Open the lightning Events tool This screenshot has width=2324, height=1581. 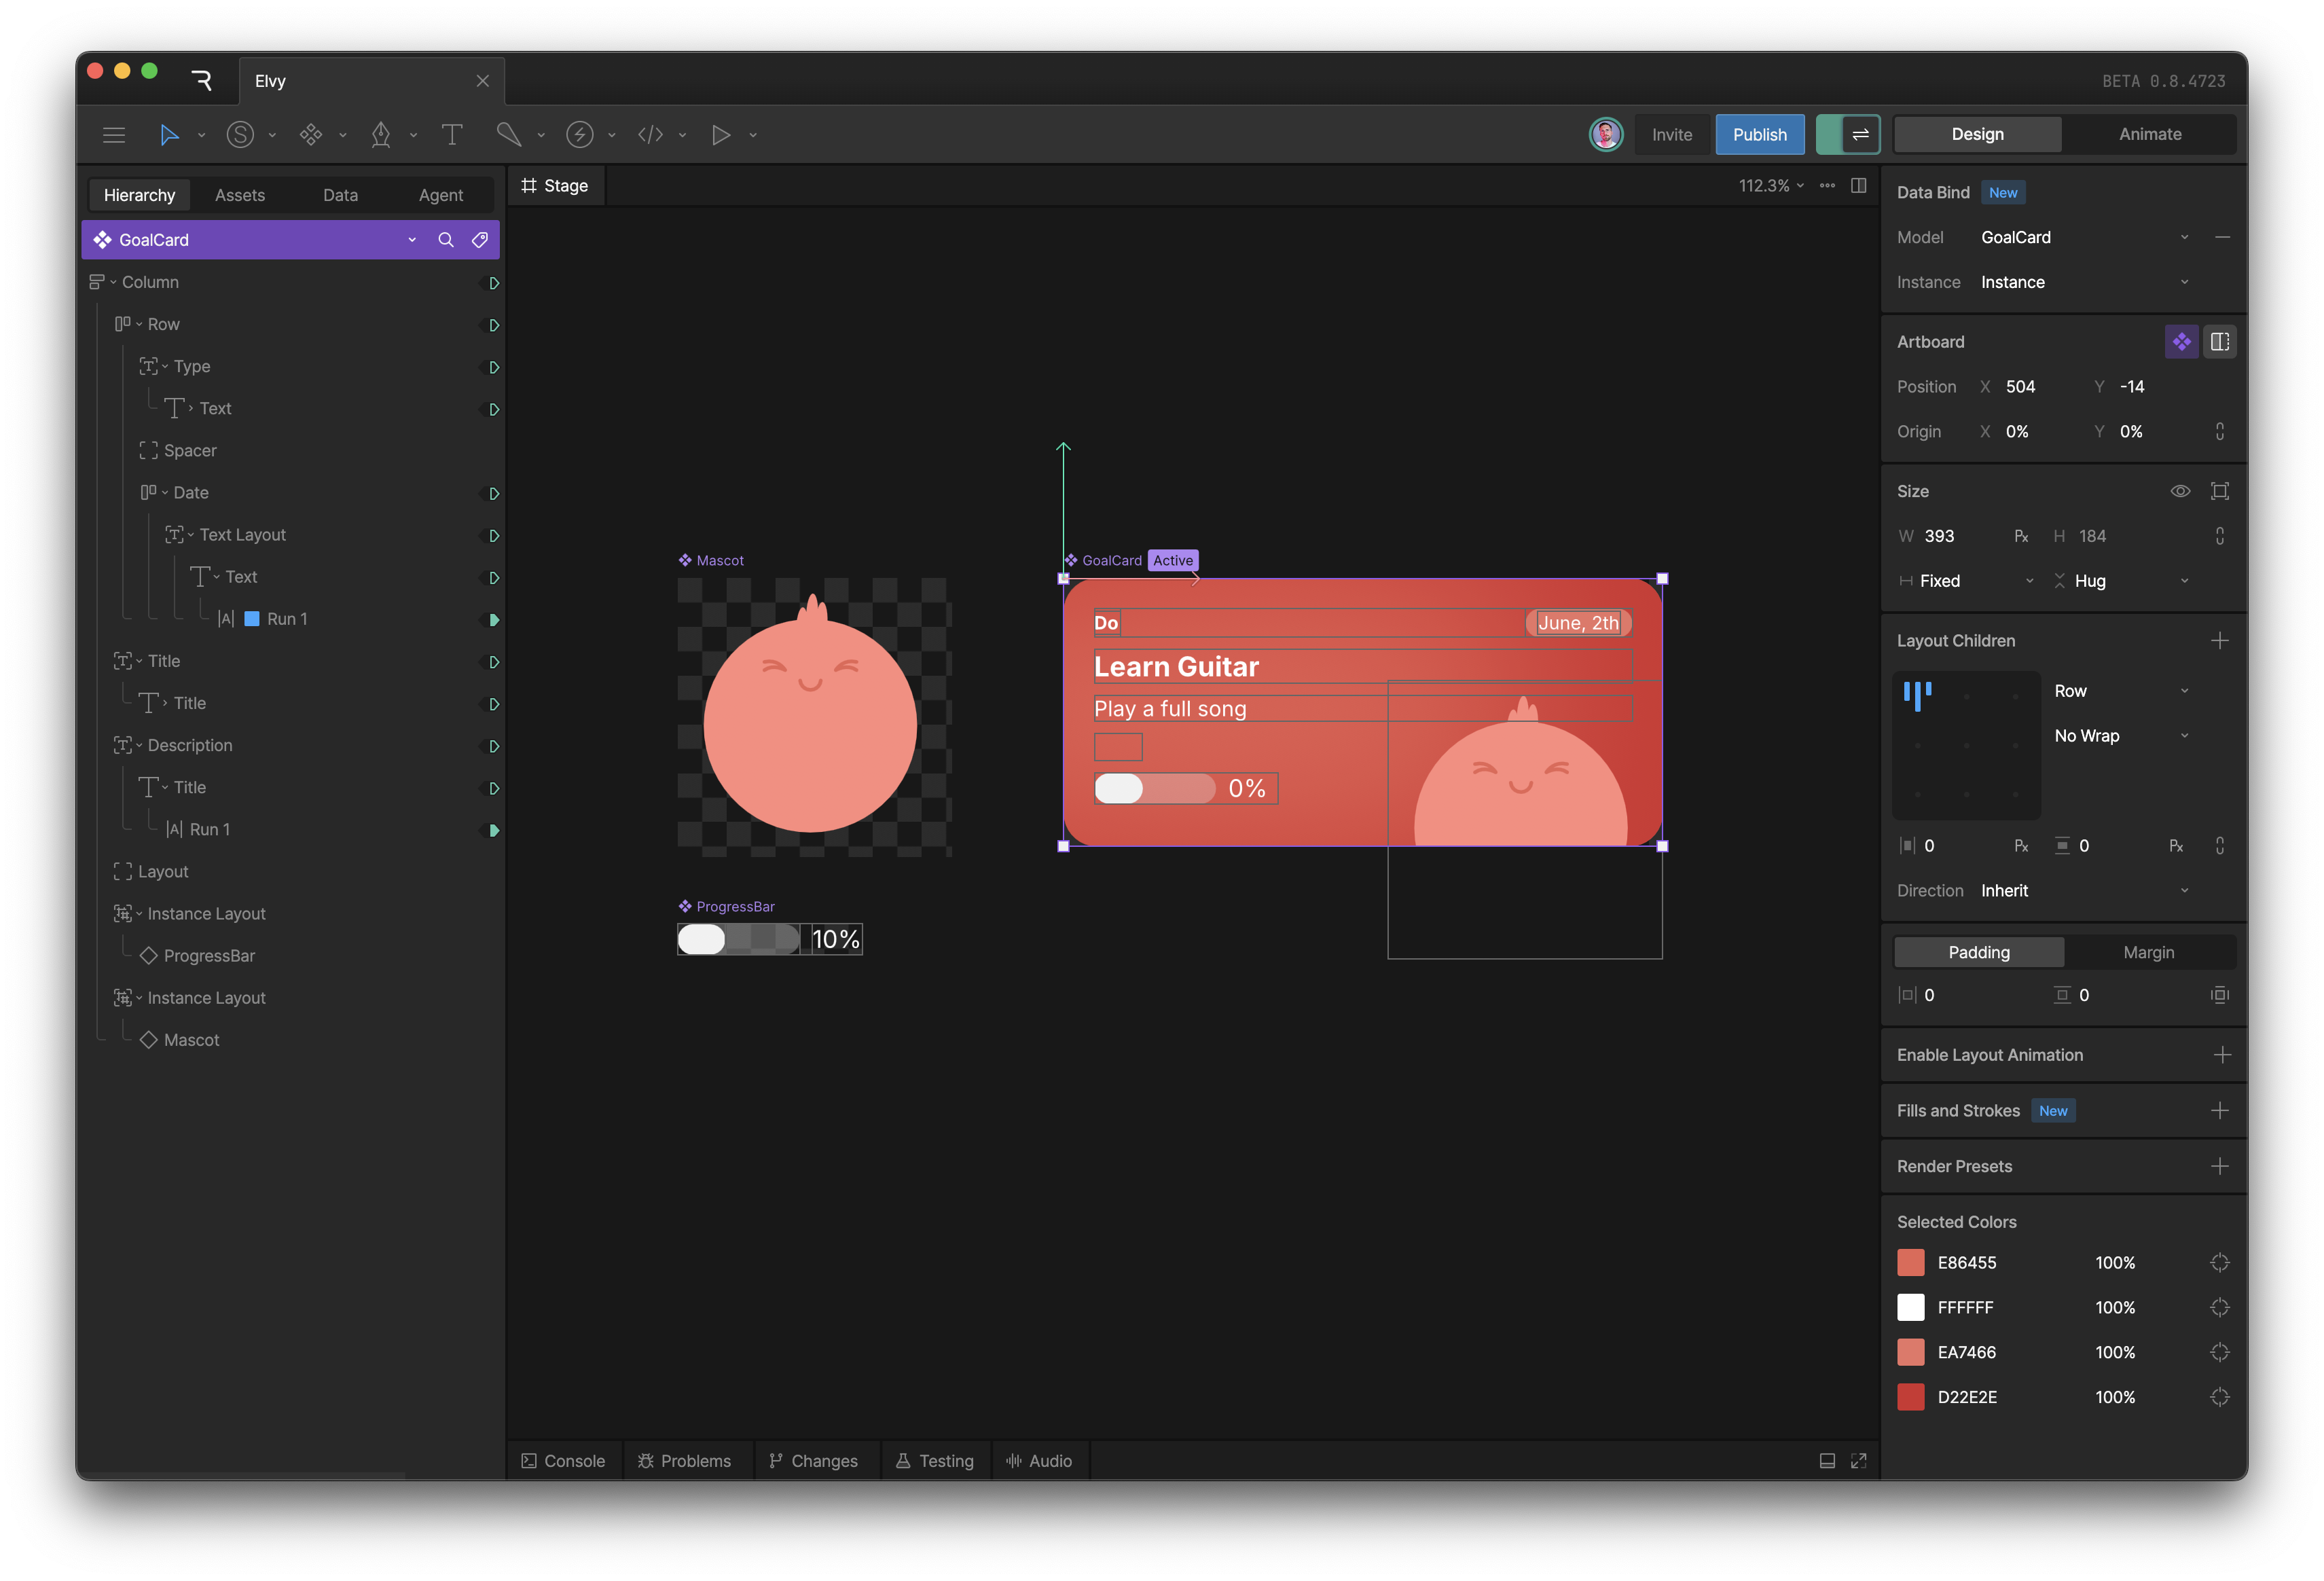pos(580,135)
